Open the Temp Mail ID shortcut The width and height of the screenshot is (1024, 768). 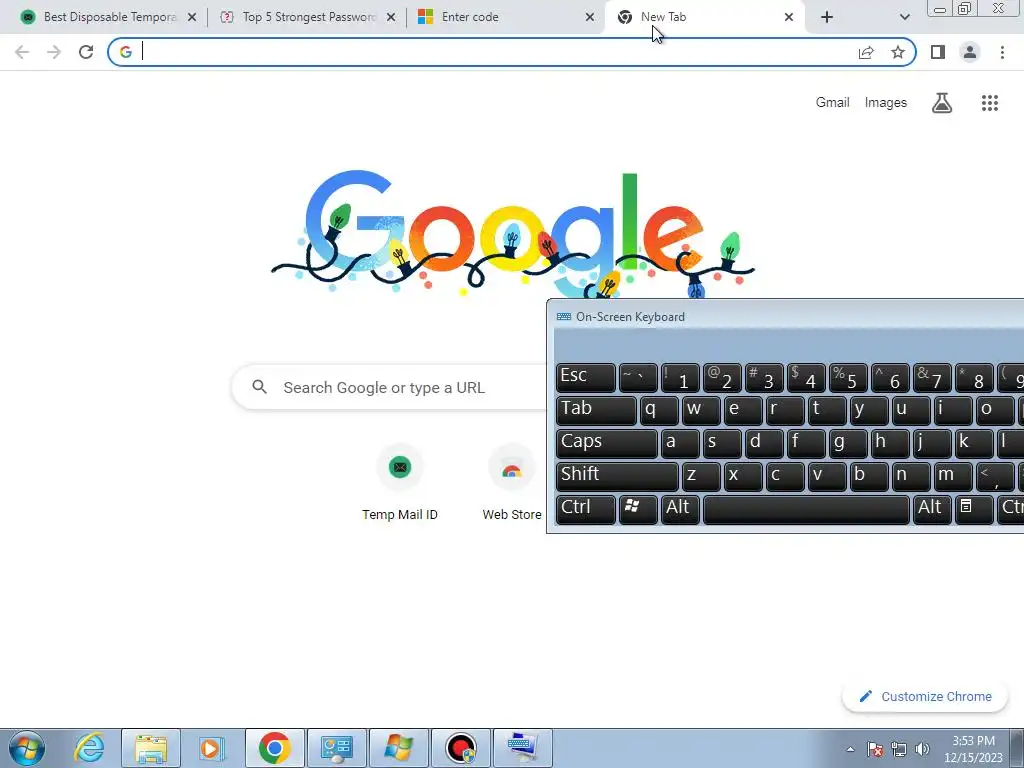400,483
